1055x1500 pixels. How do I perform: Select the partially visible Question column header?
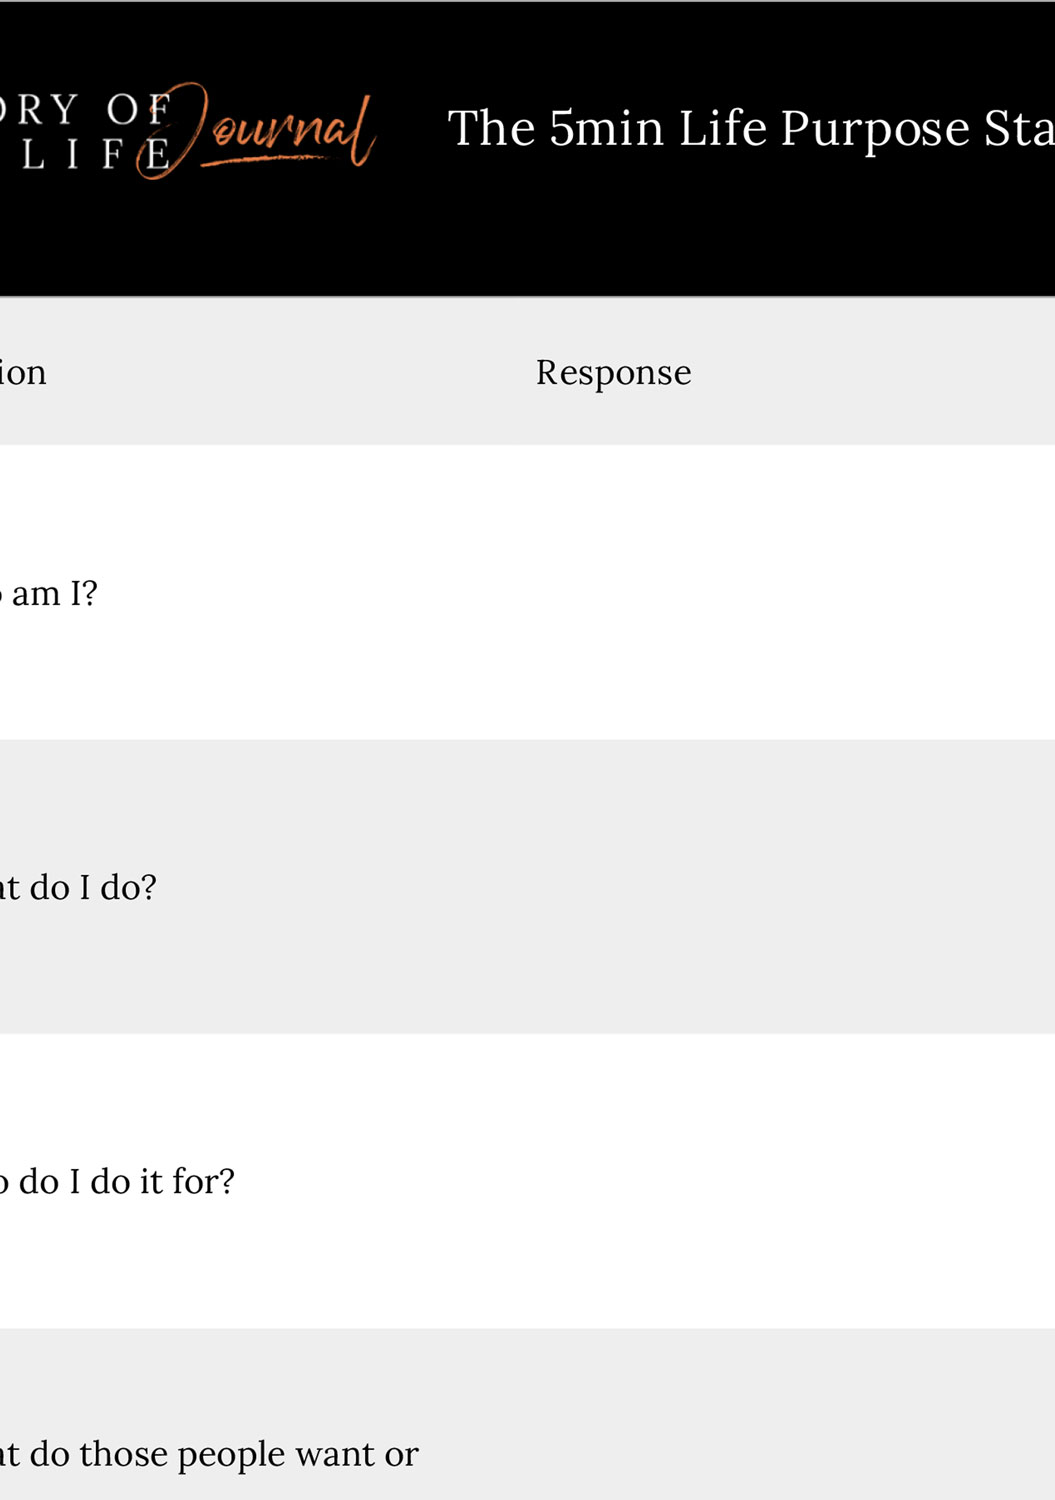[x=23, y=372]
